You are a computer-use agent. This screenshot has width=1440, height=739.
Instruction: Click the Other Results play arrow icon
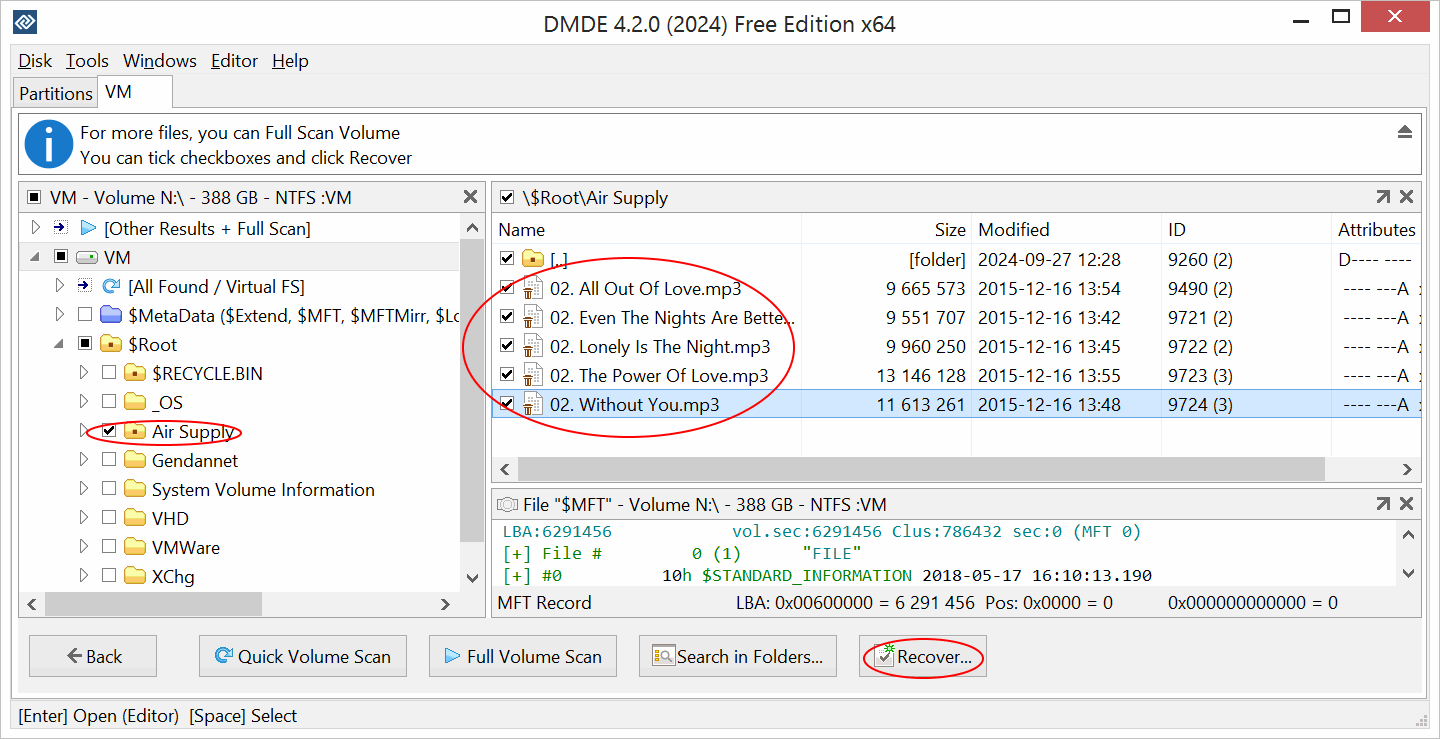click(88, 228)
